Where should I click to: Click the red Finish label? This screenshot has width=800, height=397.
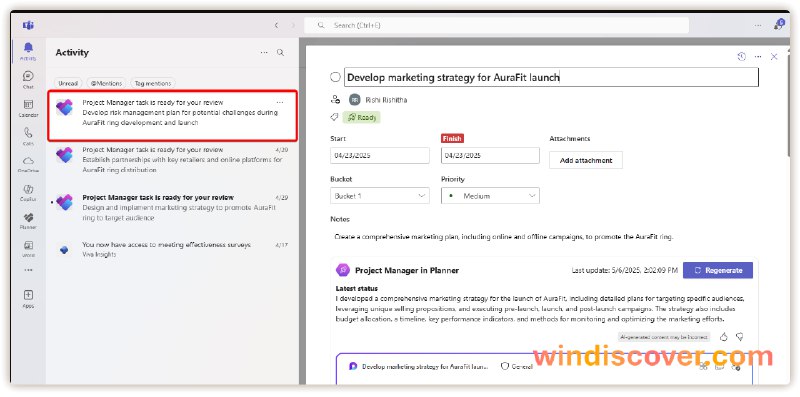pyautogui.click(x=452, y=139)
